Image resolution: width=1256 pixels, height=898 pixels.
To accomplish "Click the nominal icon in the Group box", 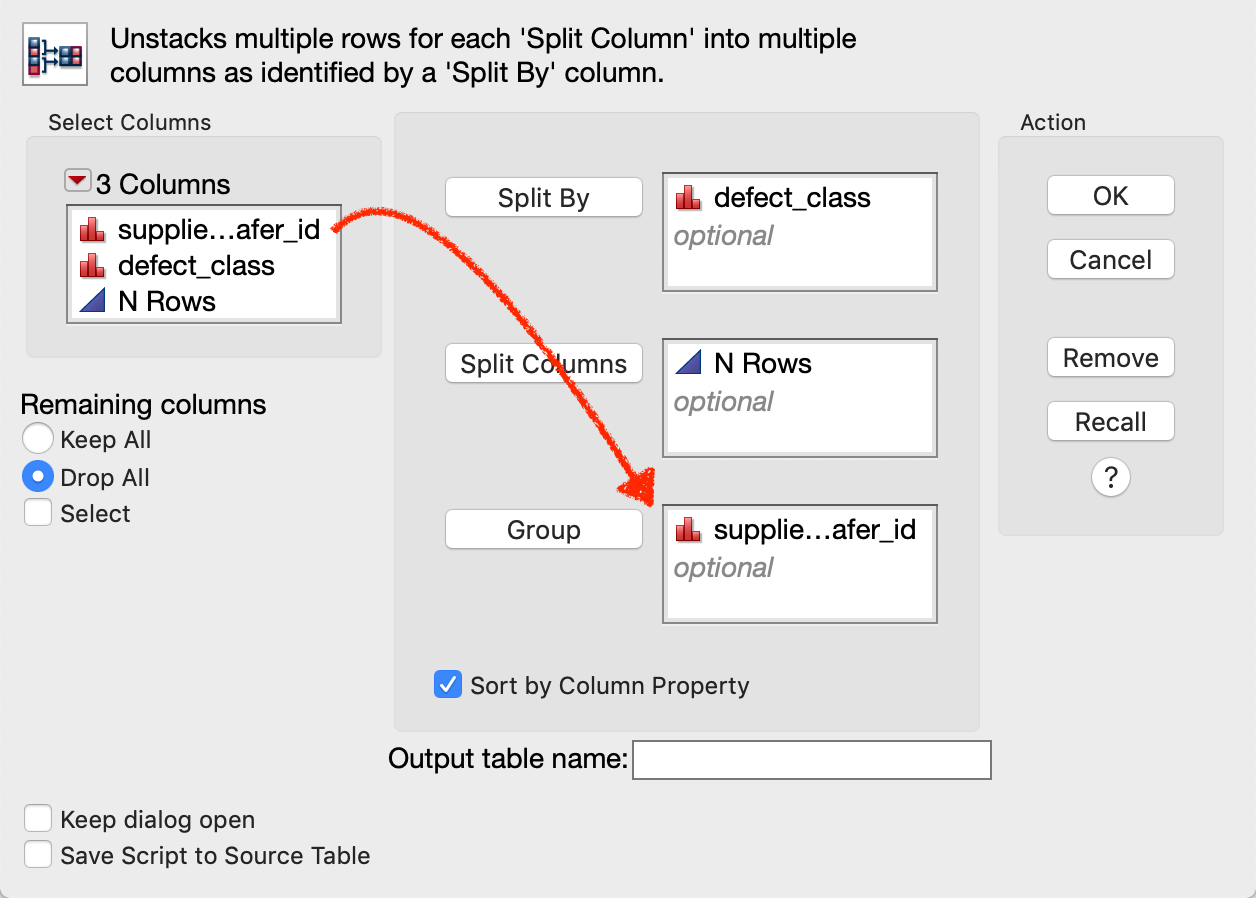I will [689, 530].
